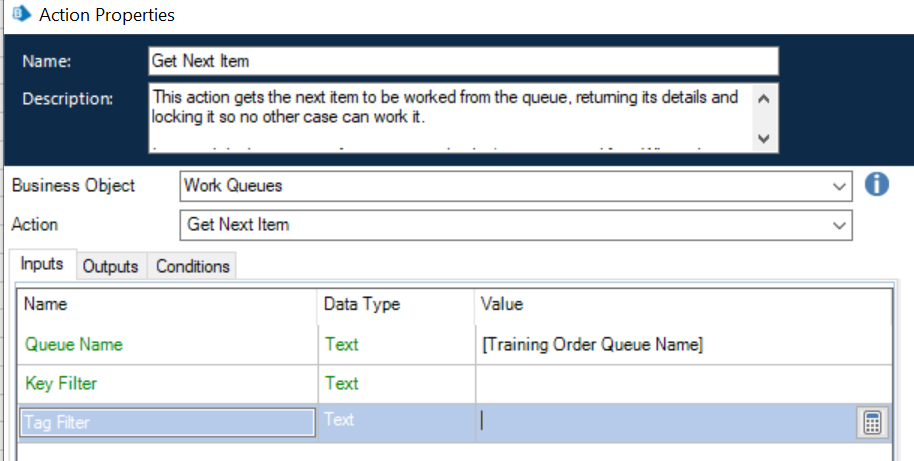Switch to the Outputs tab
This screenshot has height=461, width=914.
pyautogui.click(x=110, y=266)
